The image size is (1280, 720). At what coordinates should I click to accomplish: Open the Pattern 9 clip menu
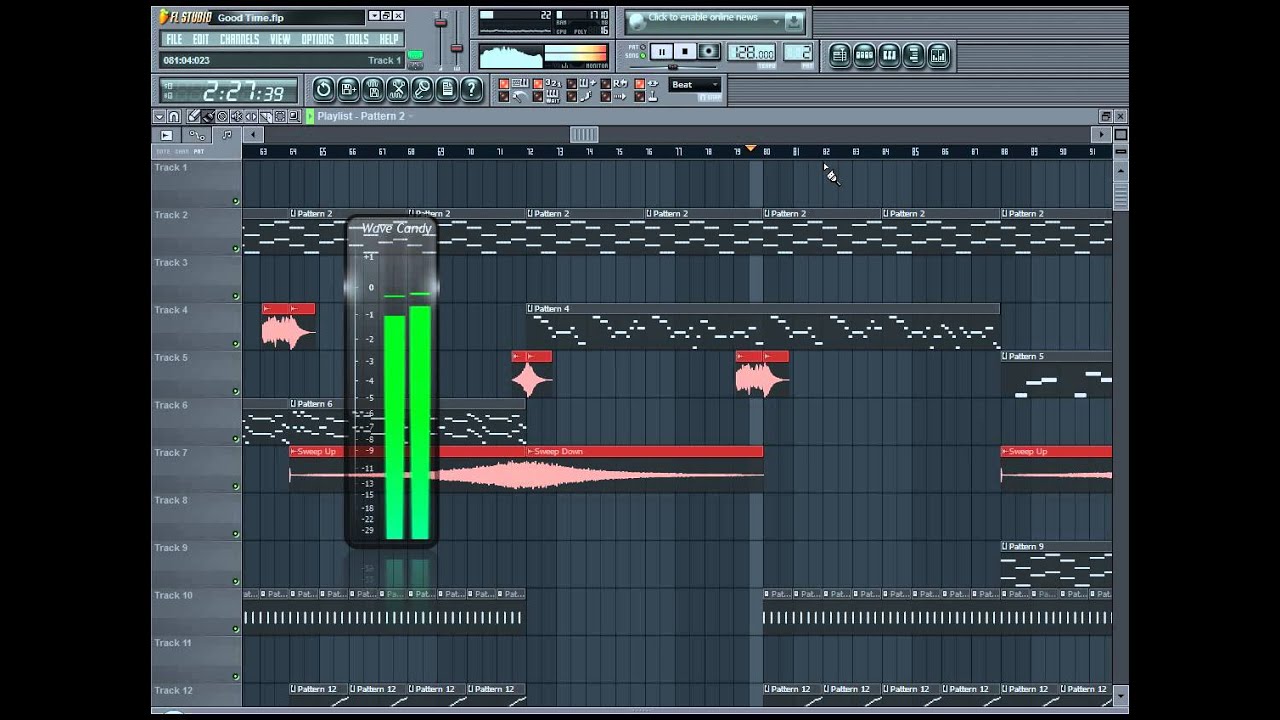(1005, 546)
